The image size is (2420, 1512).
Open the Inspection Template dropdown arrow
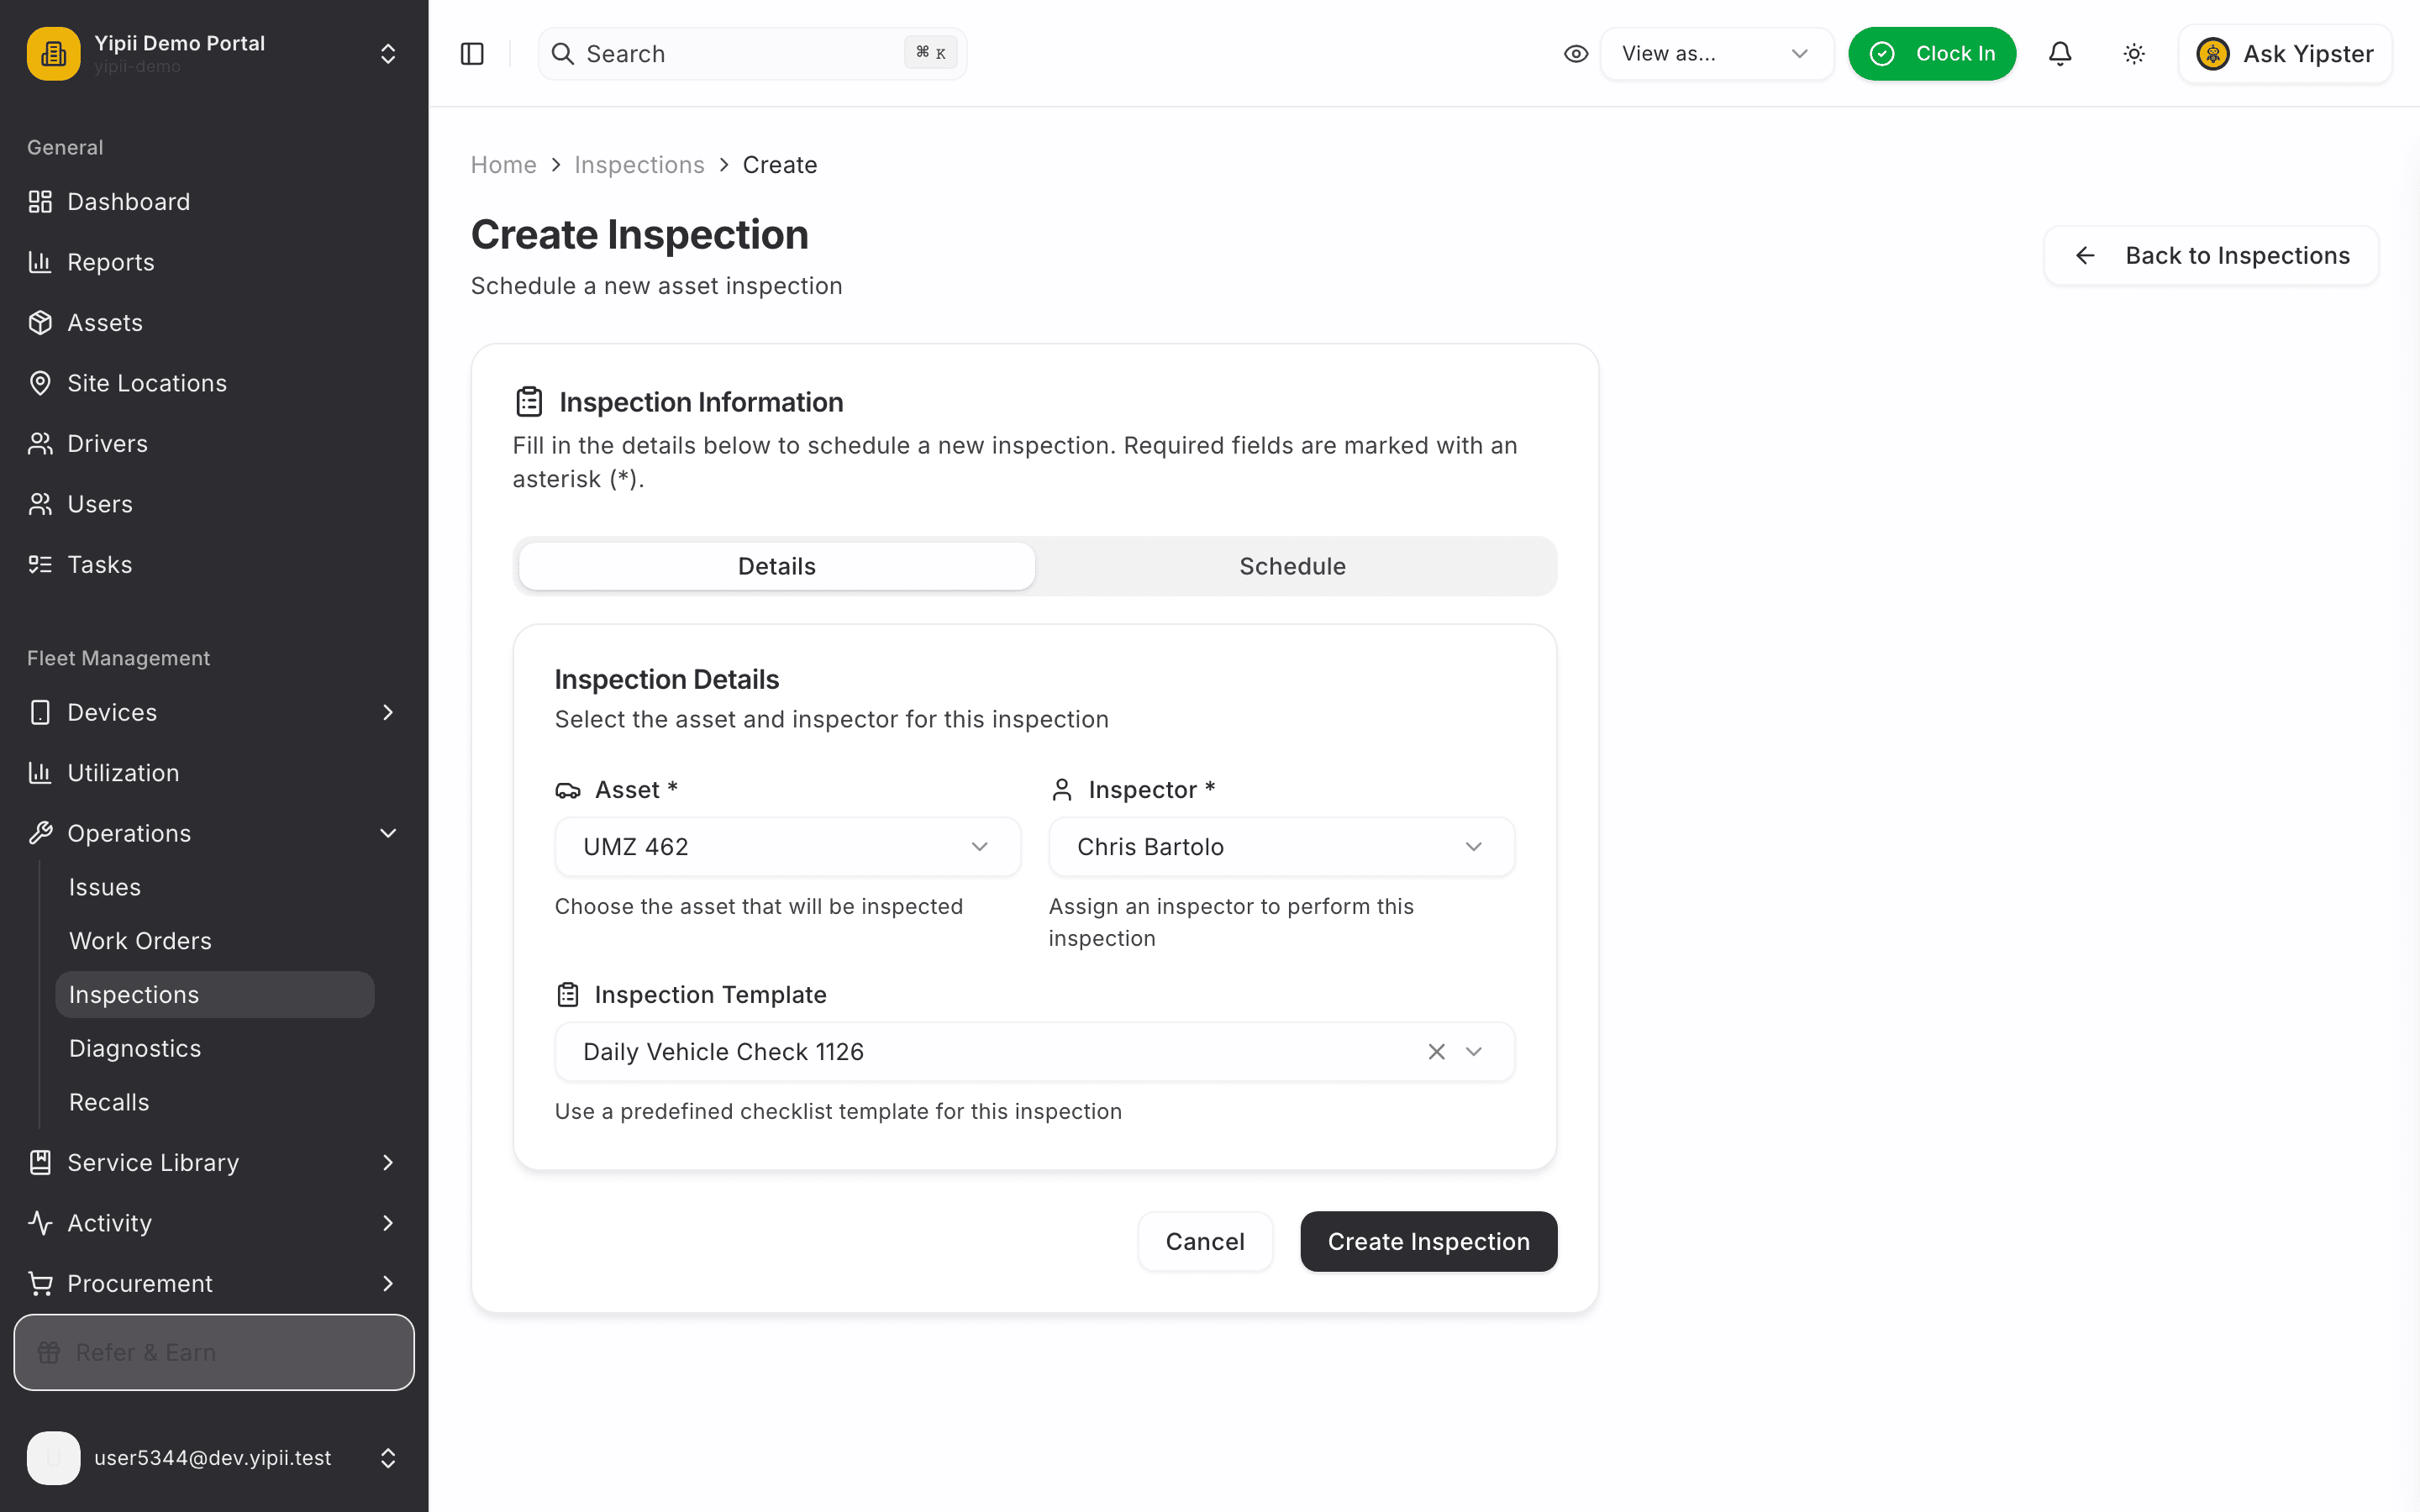click(x=1474, y=1052)
